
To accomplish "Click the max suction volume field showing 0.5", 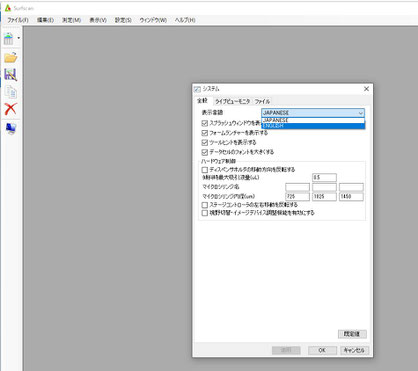I will tap(324, 177).
